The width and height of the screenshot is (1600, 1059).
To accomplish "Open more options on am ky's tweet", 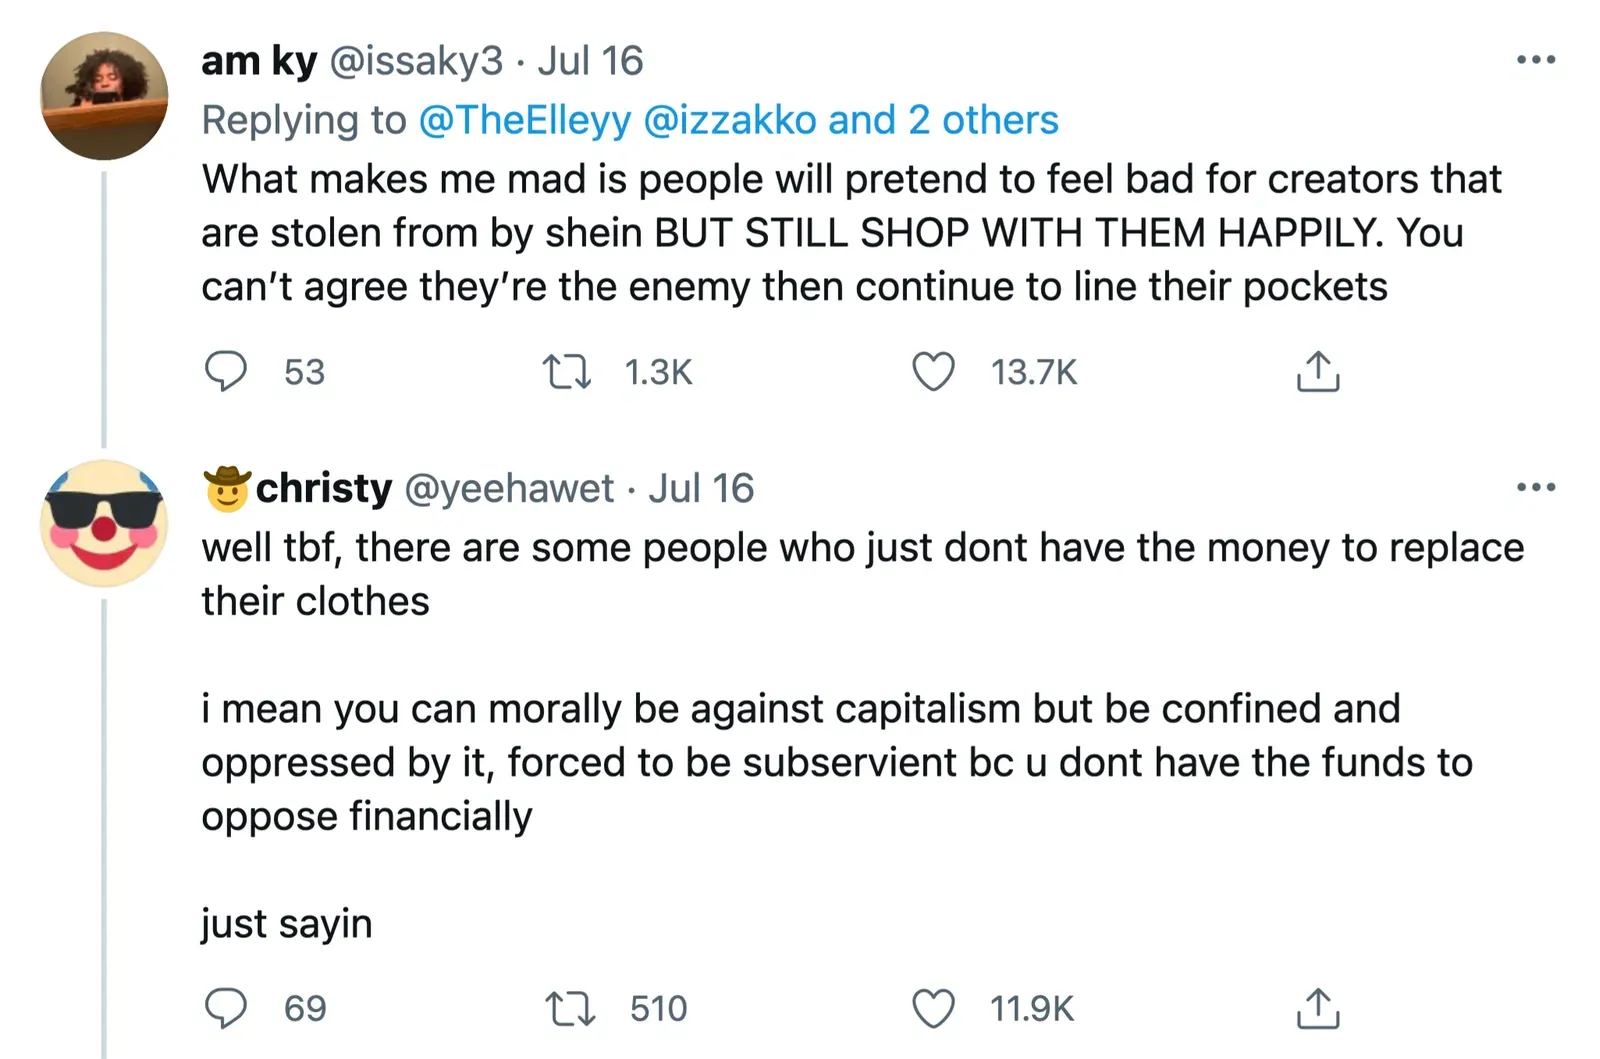I will (1535, 60).
